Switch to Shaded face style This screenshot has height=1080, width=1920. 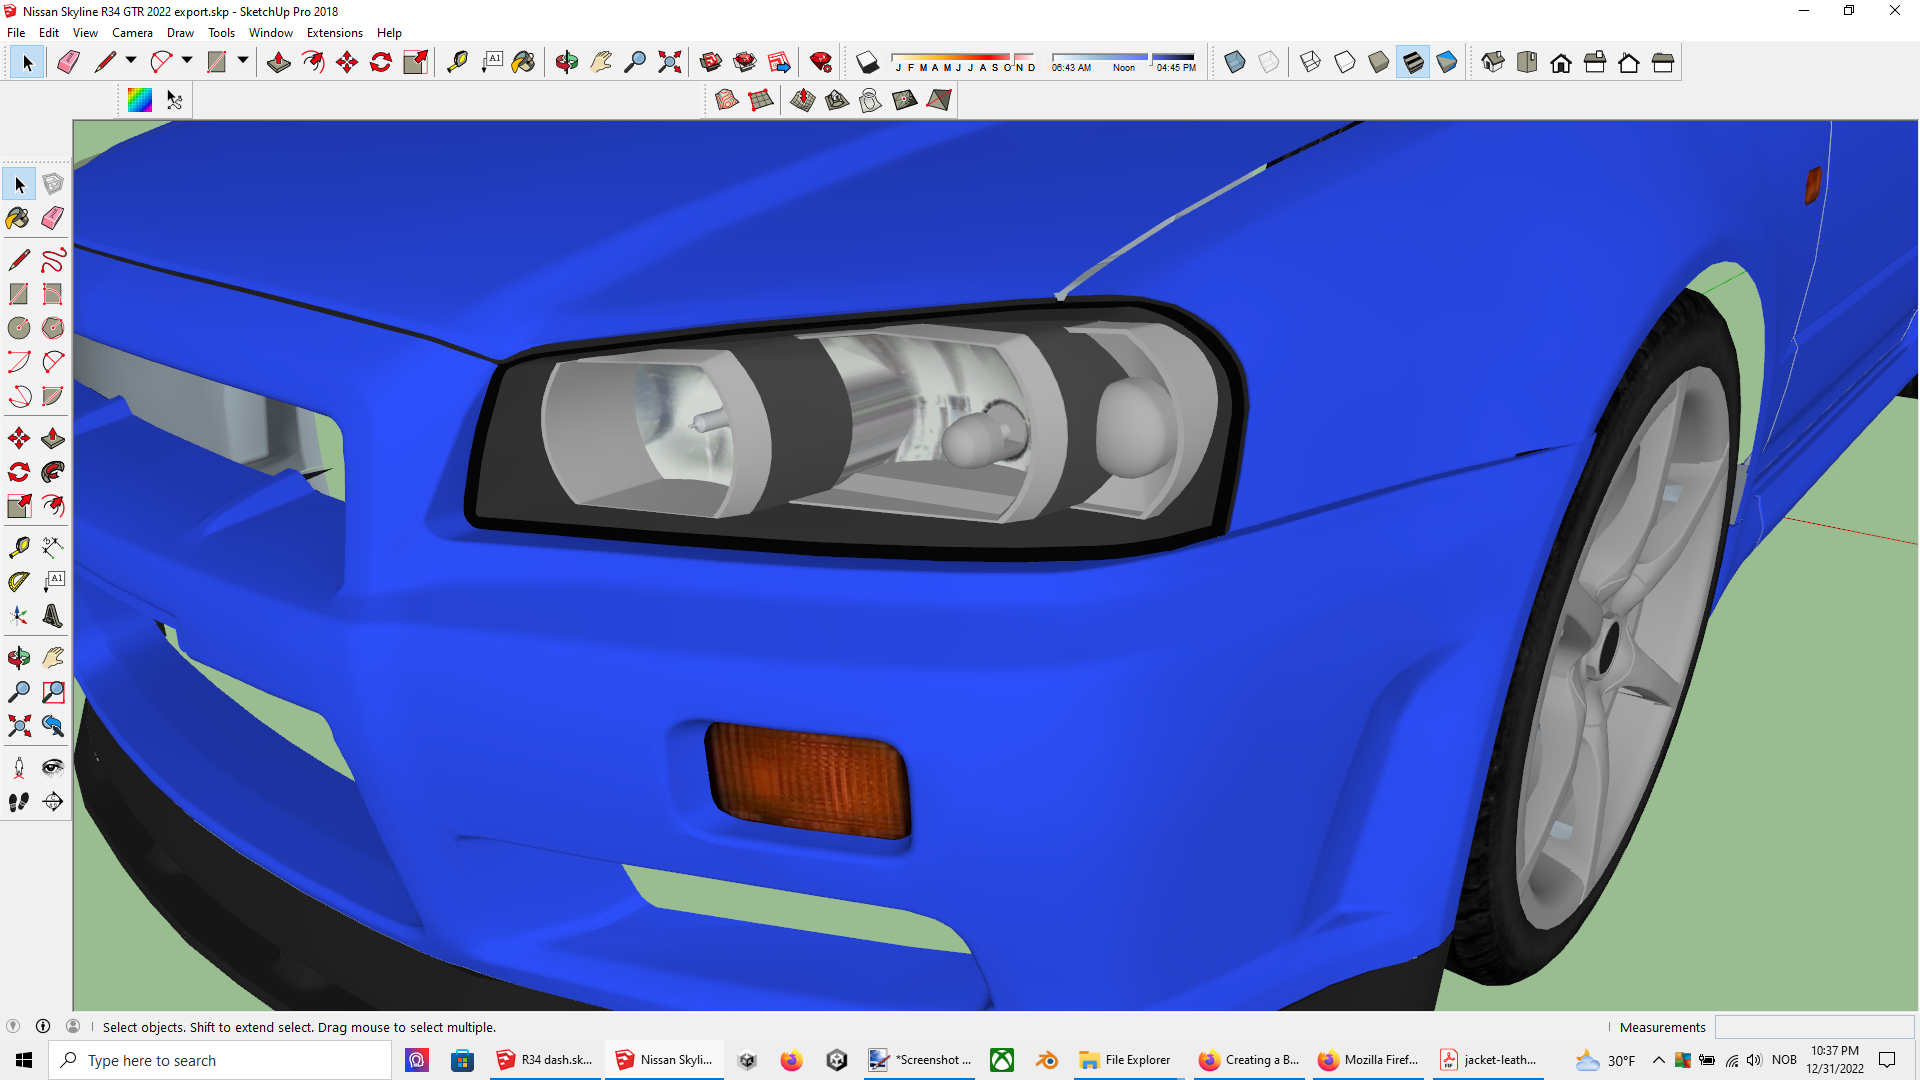tap(1379, 62)
